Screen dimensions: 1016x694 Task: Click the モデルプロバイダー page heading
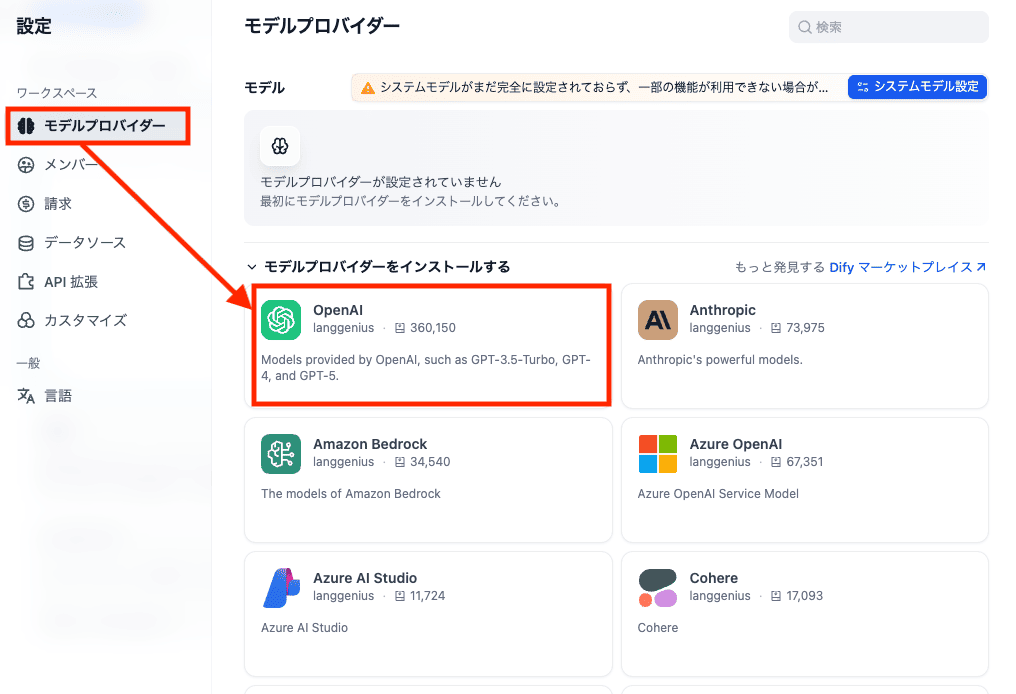(x=321, y=26)
